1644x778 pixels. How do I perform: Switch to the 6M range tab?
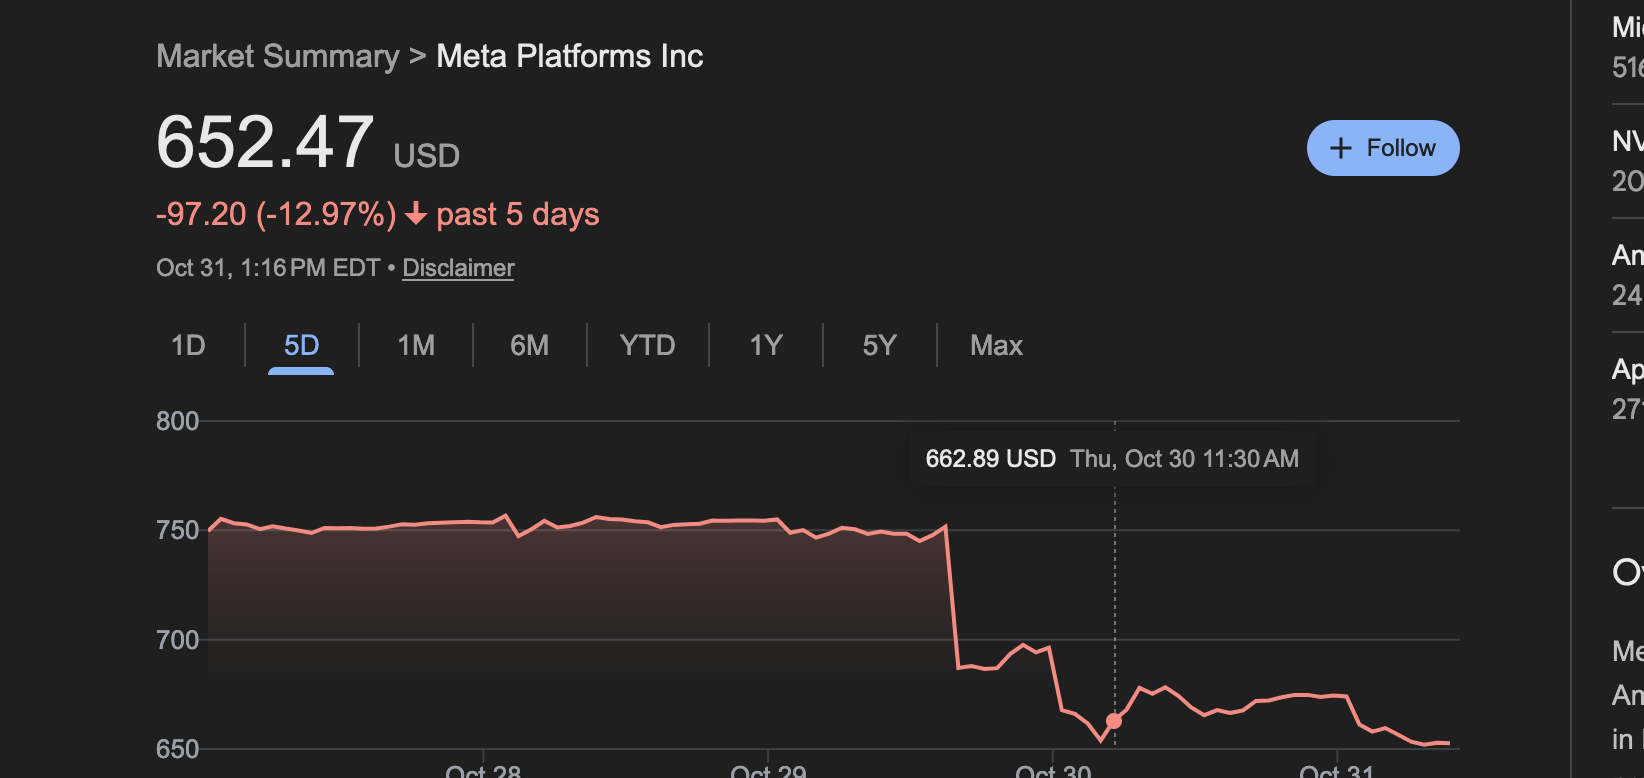[x=529, y=345]
